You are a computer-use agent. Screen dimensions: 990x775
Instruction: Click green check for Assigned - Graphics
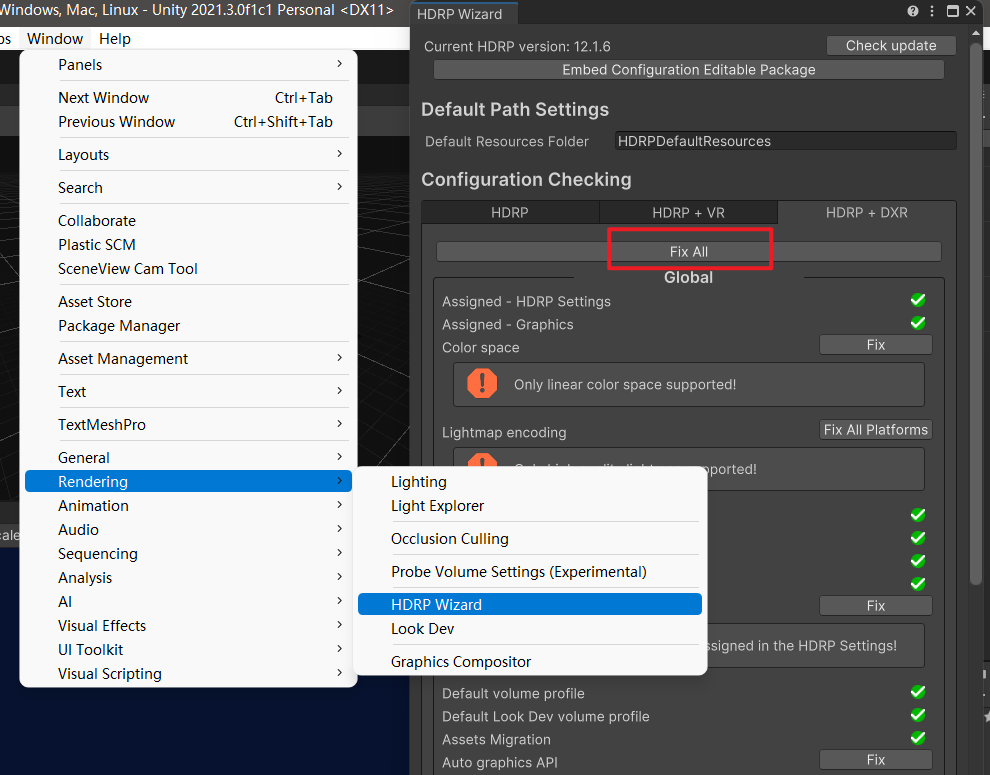(917, 323)
